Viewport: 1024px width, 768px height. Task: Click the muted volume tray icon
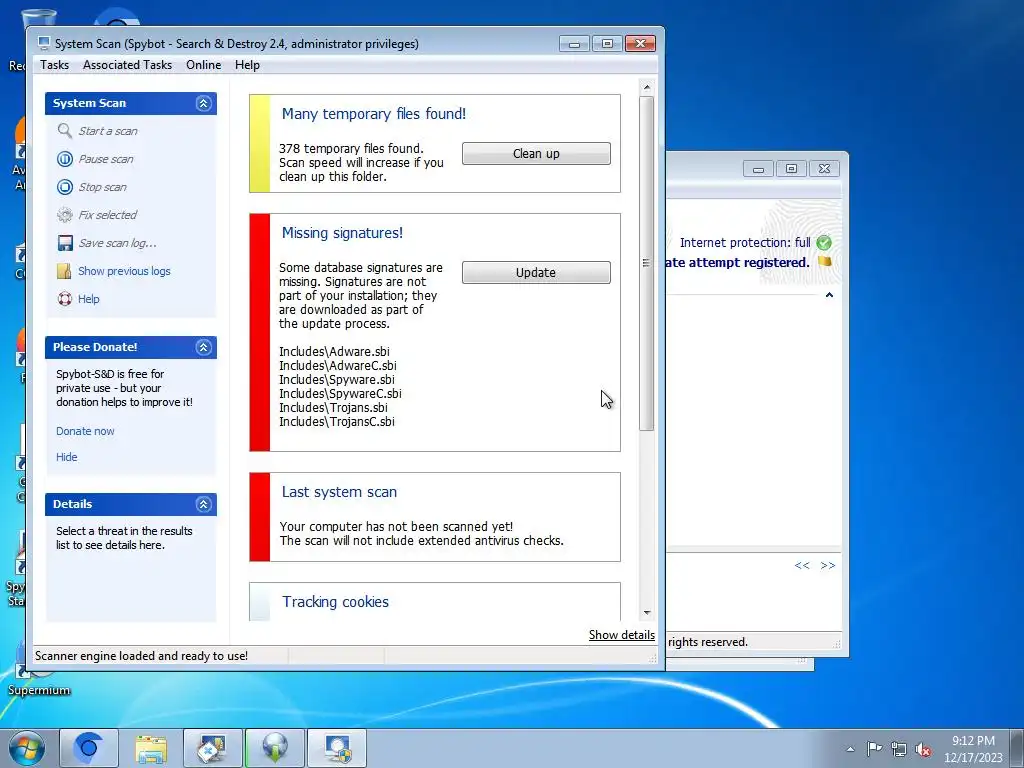[x=923, y=748]
